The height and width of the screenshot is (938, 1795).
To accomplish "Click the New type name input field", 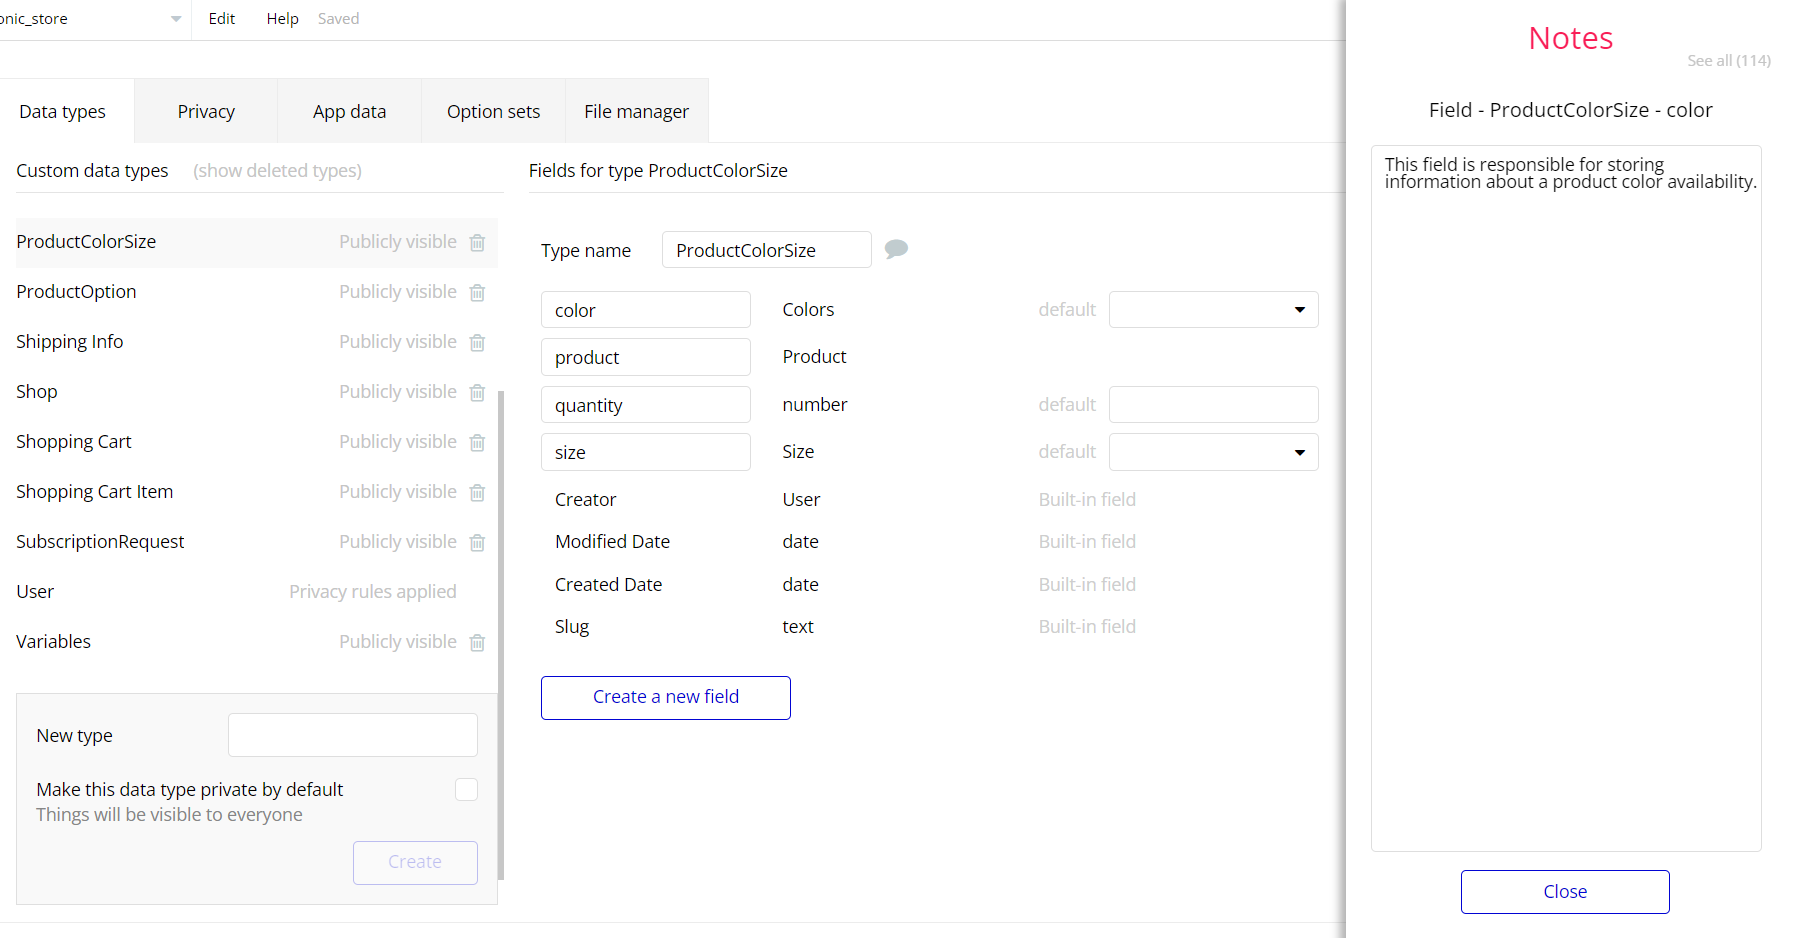I will tap(352, 735).
